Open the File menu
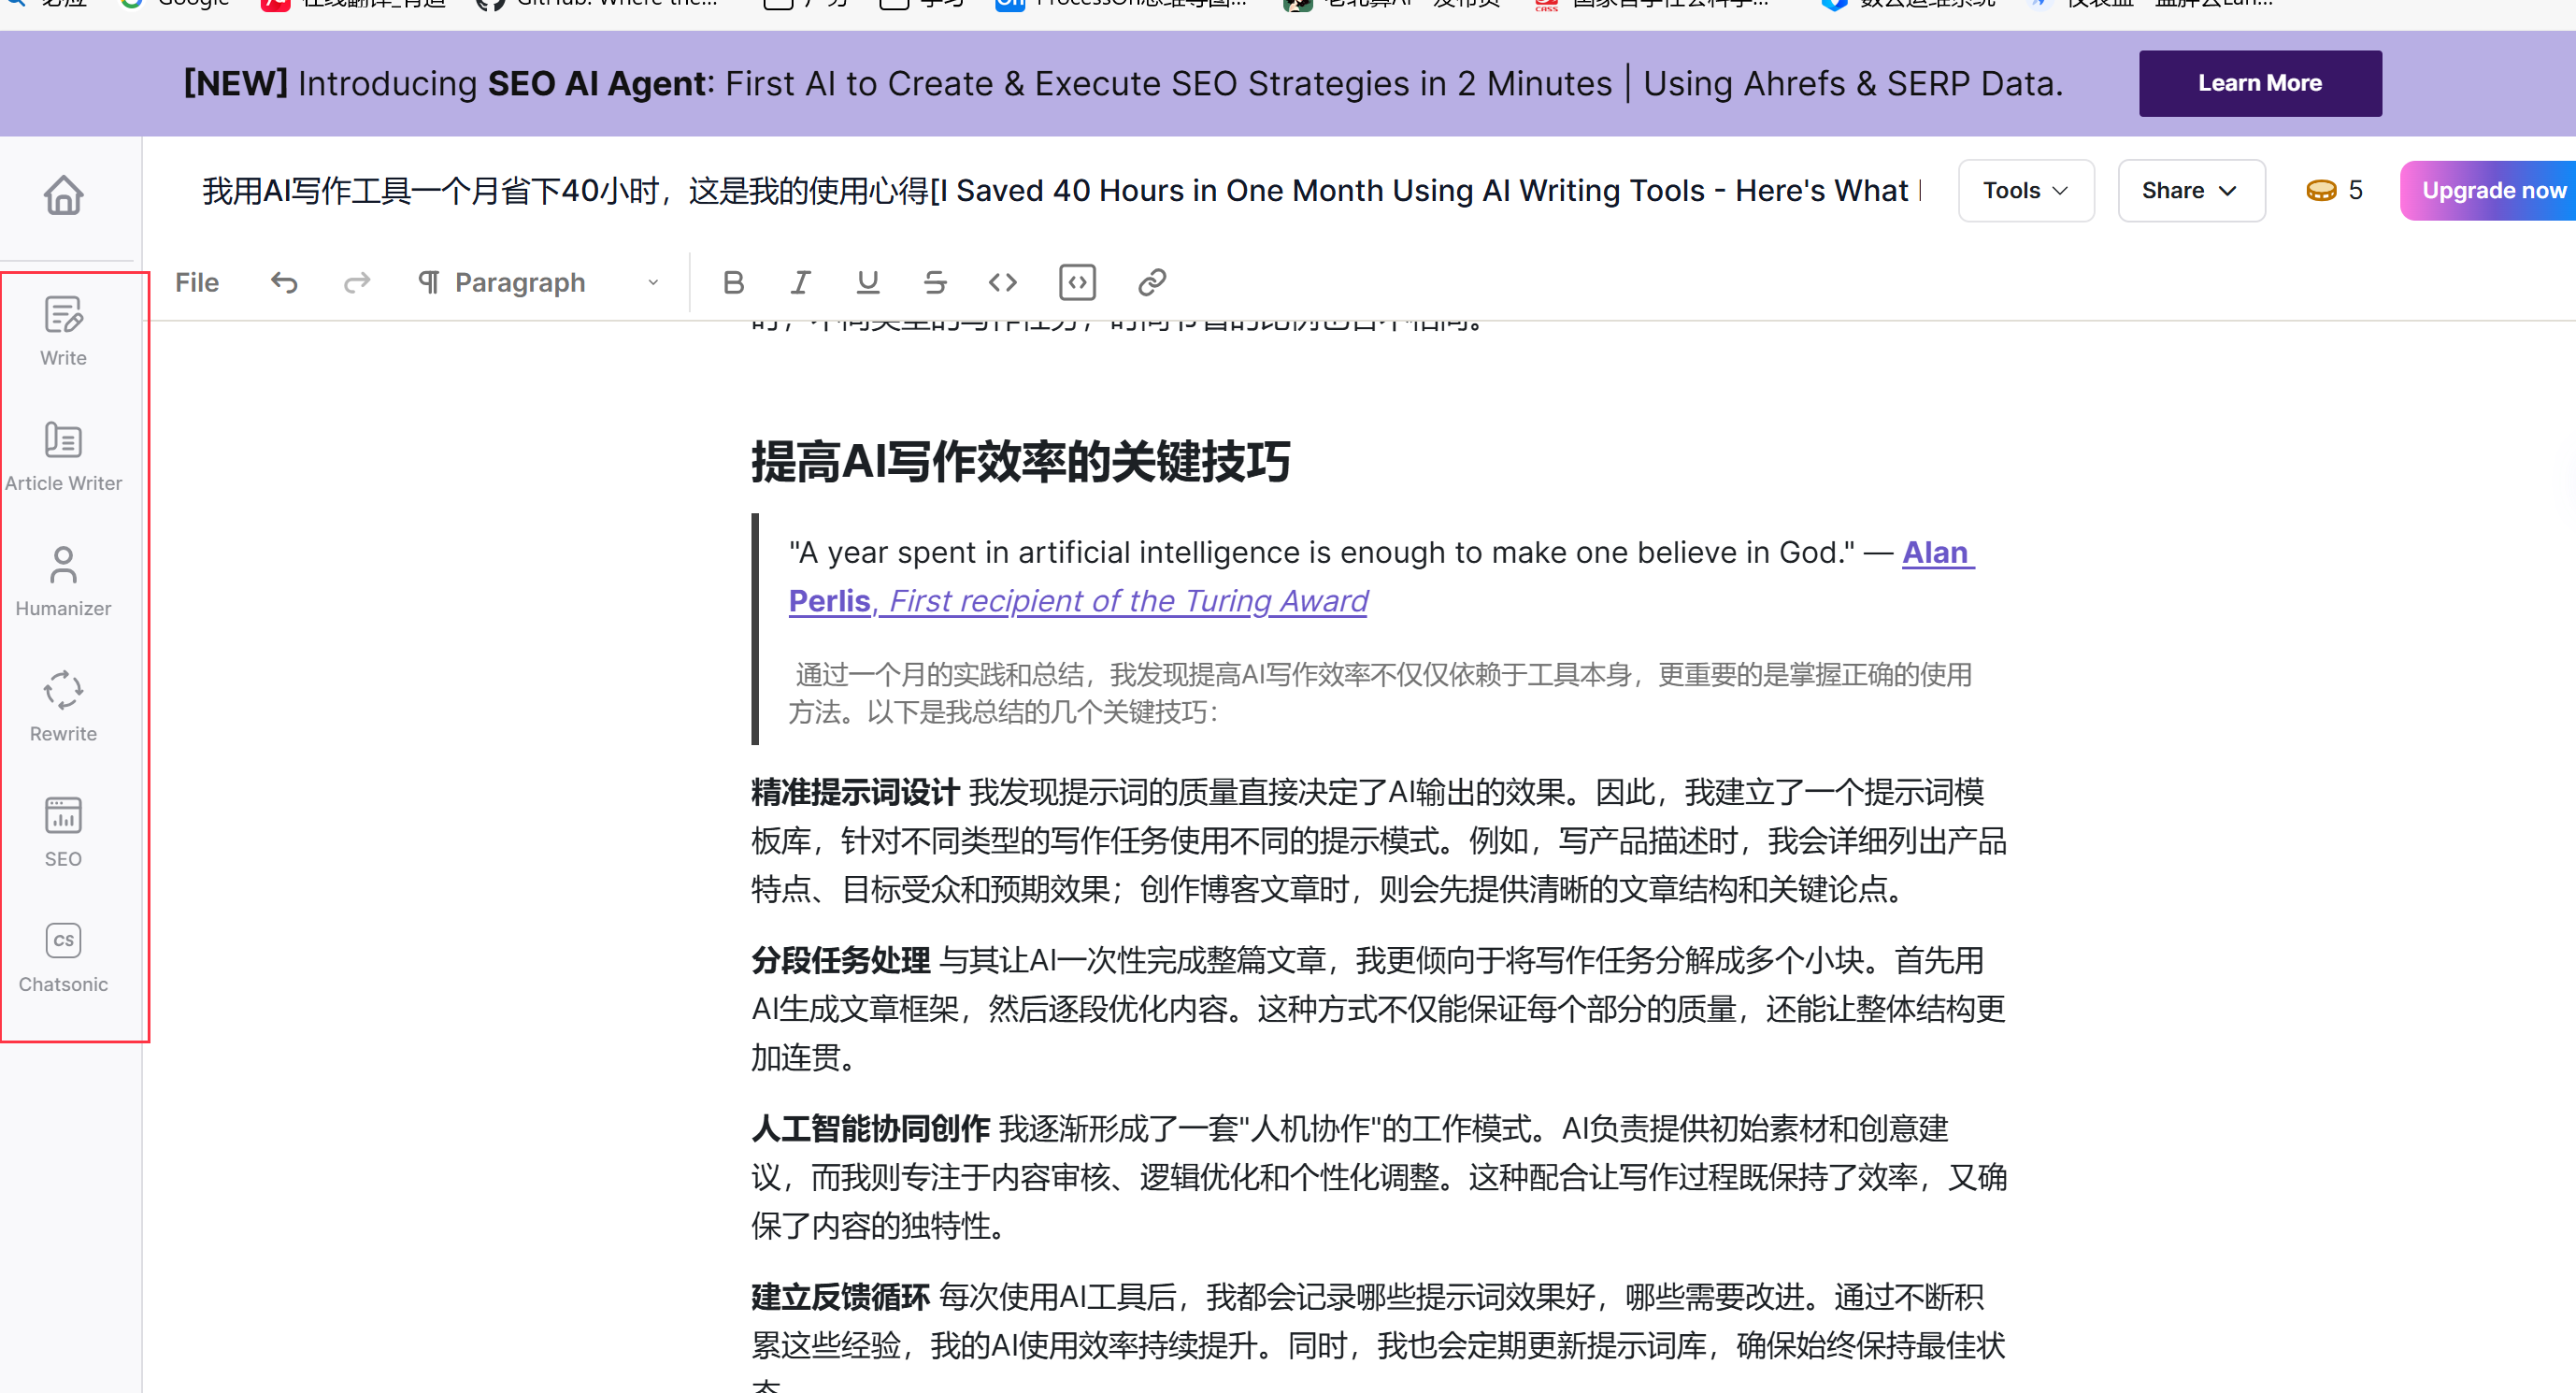2576x1393 pixels. pos(196,282)
